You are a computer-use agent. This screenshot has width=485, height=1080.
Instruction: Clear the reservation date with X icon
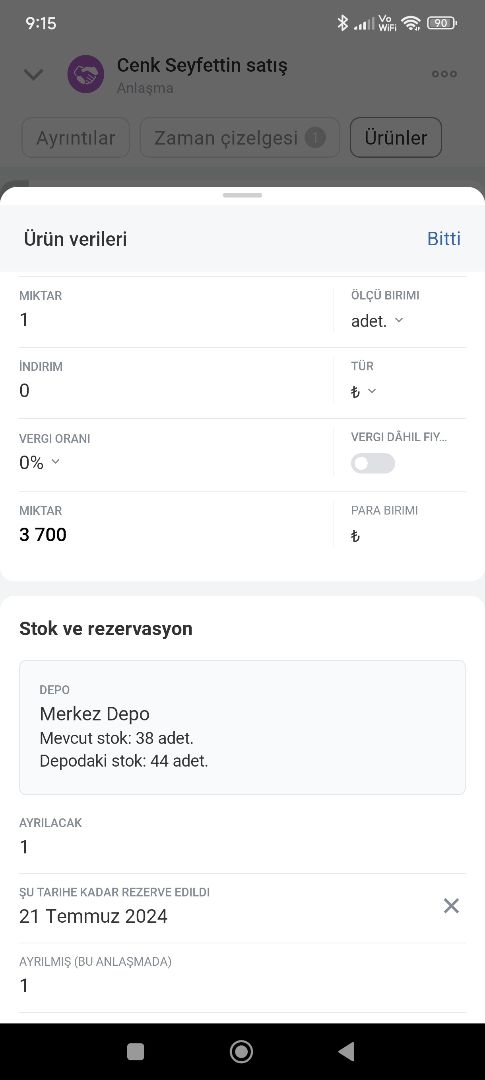tap(451, 906)
